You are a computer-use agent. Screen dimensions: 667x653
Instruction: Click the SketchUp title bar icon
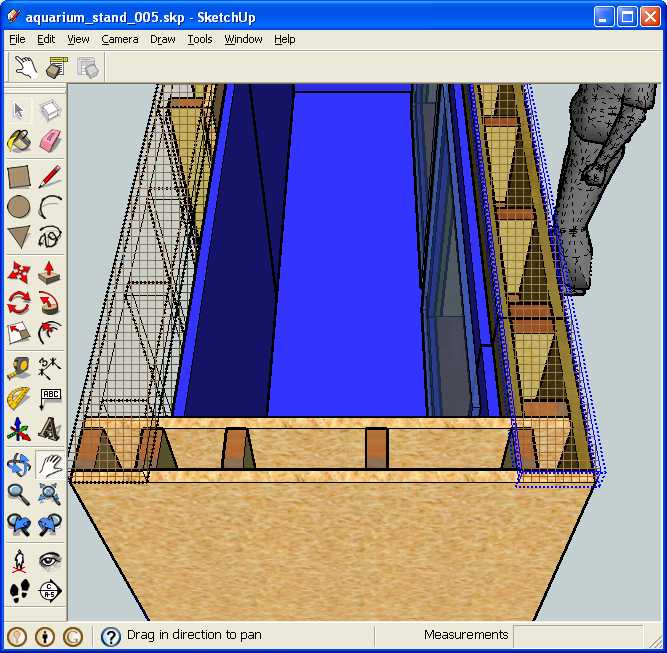click(14, 17)
